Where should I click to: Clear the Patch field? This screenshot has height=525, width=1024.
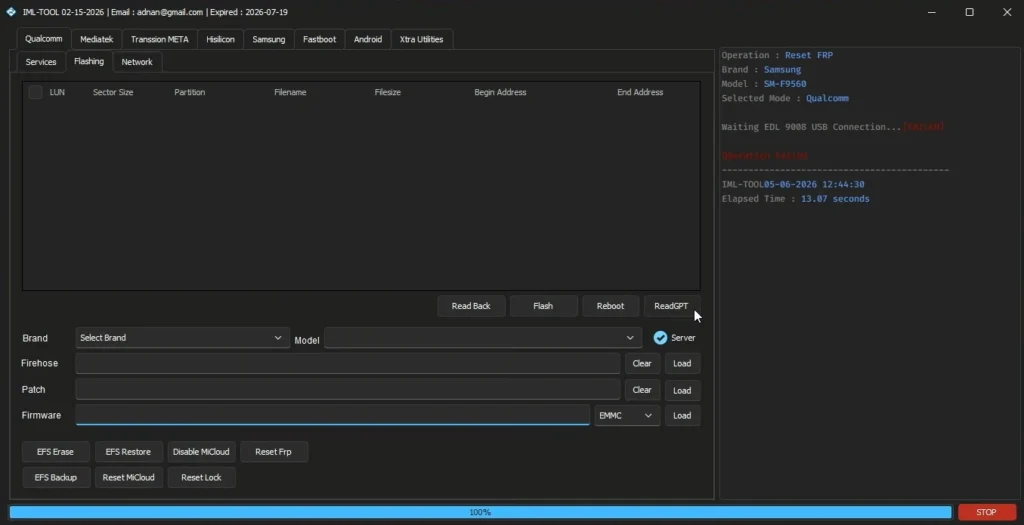(x=642, y=390)
